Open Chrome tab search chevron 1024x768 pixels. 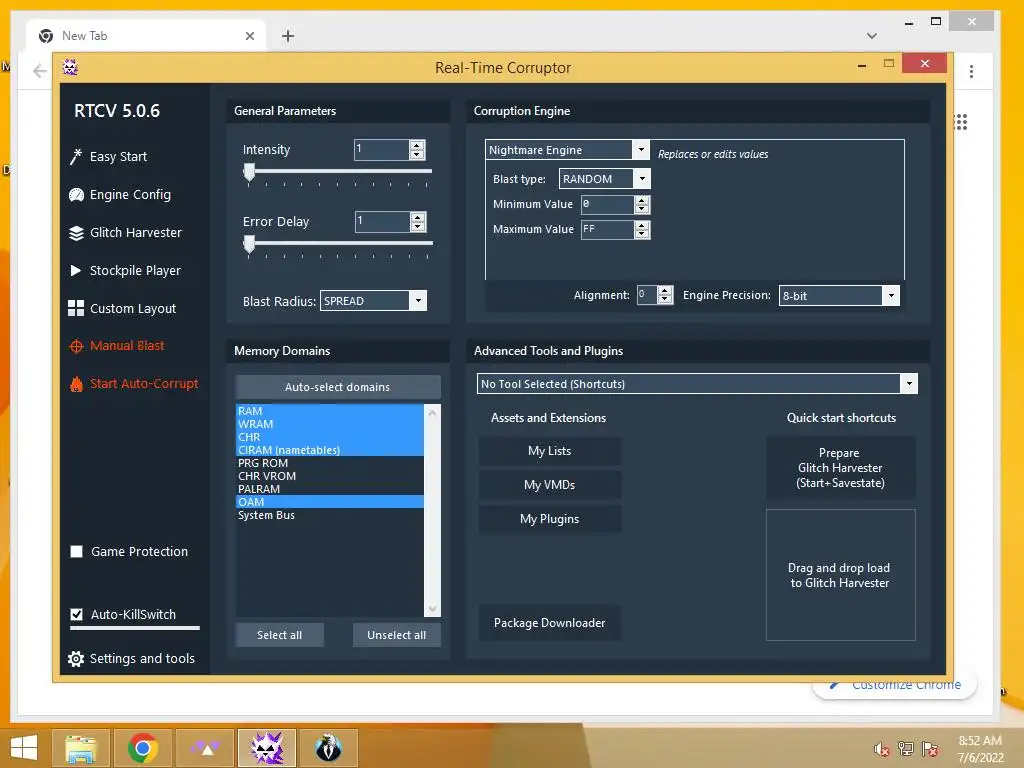[872, 36]
